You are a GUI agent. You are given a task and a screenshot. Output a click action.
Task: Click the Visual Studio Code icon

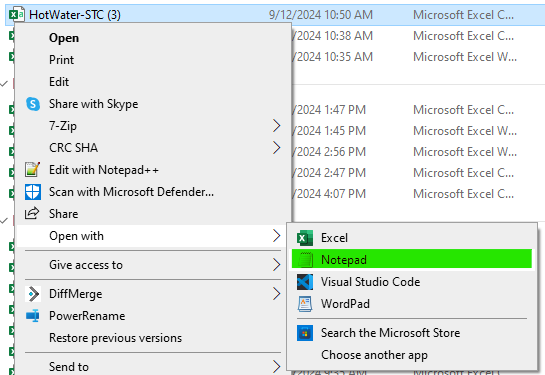(305, 282)
